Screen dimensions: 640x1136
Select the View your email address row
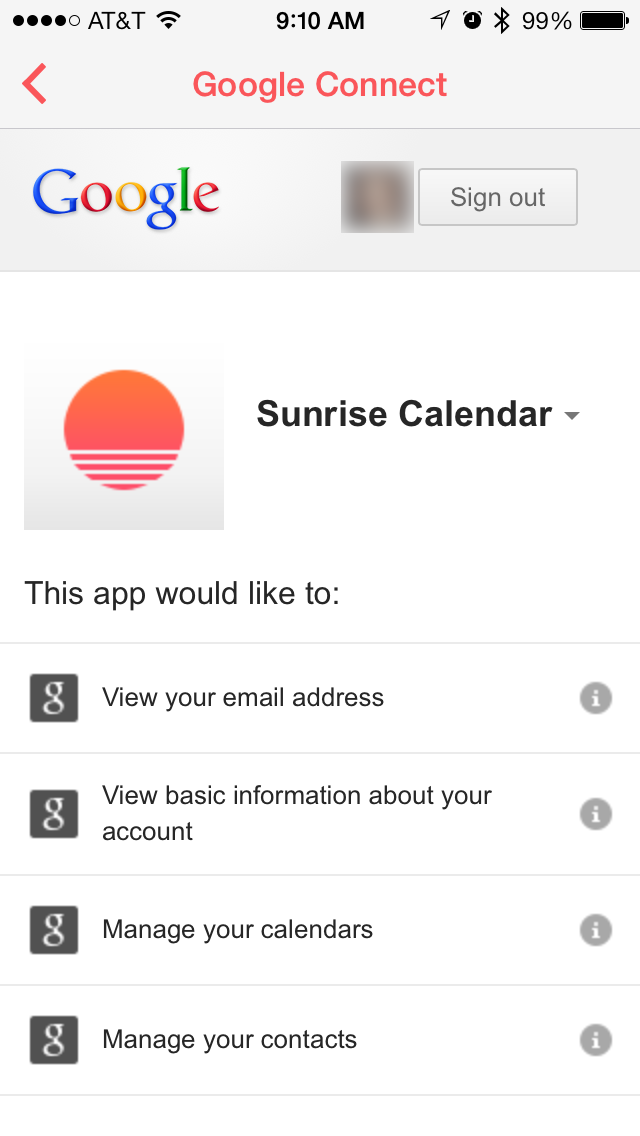click(x=243, y=698)
